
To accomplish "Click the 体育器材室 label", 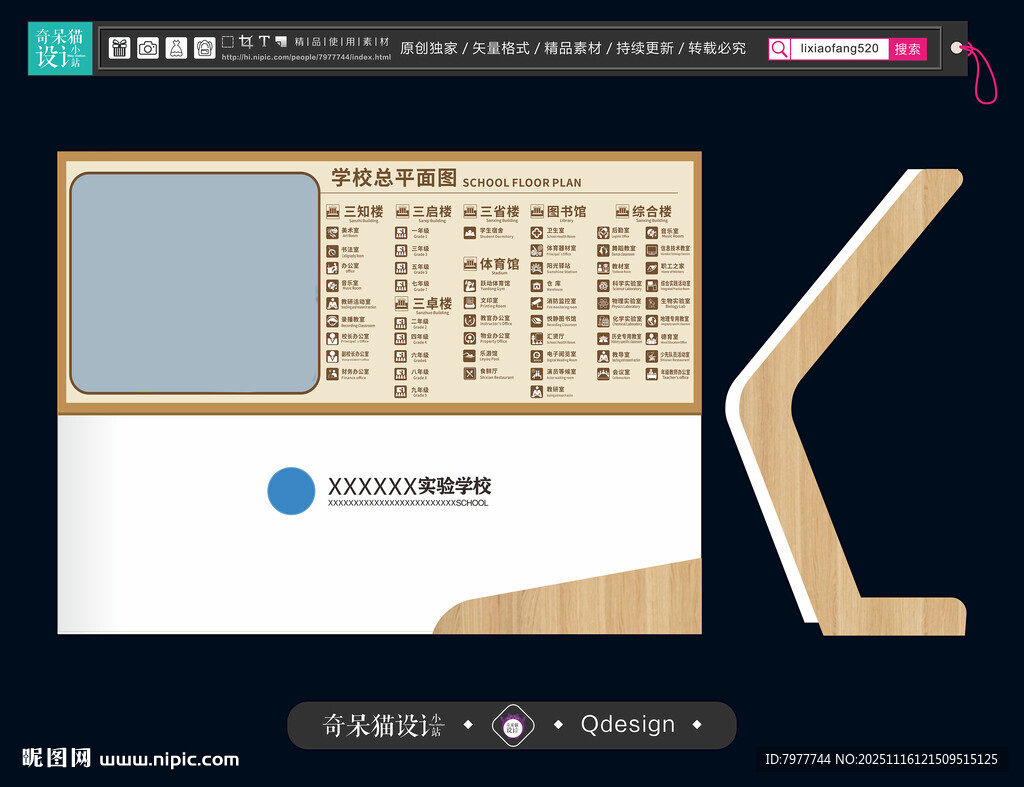I will click(x=562, y=248).
